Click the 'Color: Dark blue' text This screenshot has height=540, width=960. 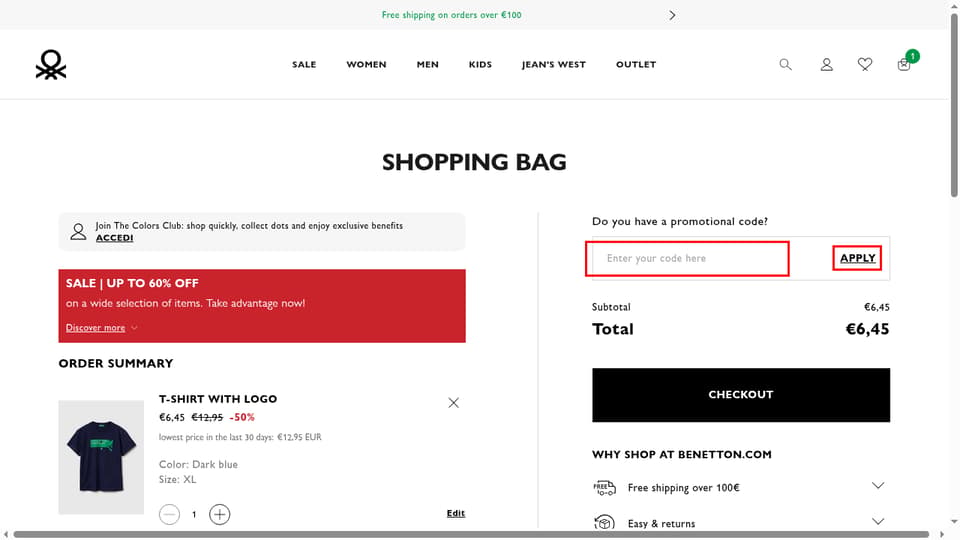coord(198,464)
